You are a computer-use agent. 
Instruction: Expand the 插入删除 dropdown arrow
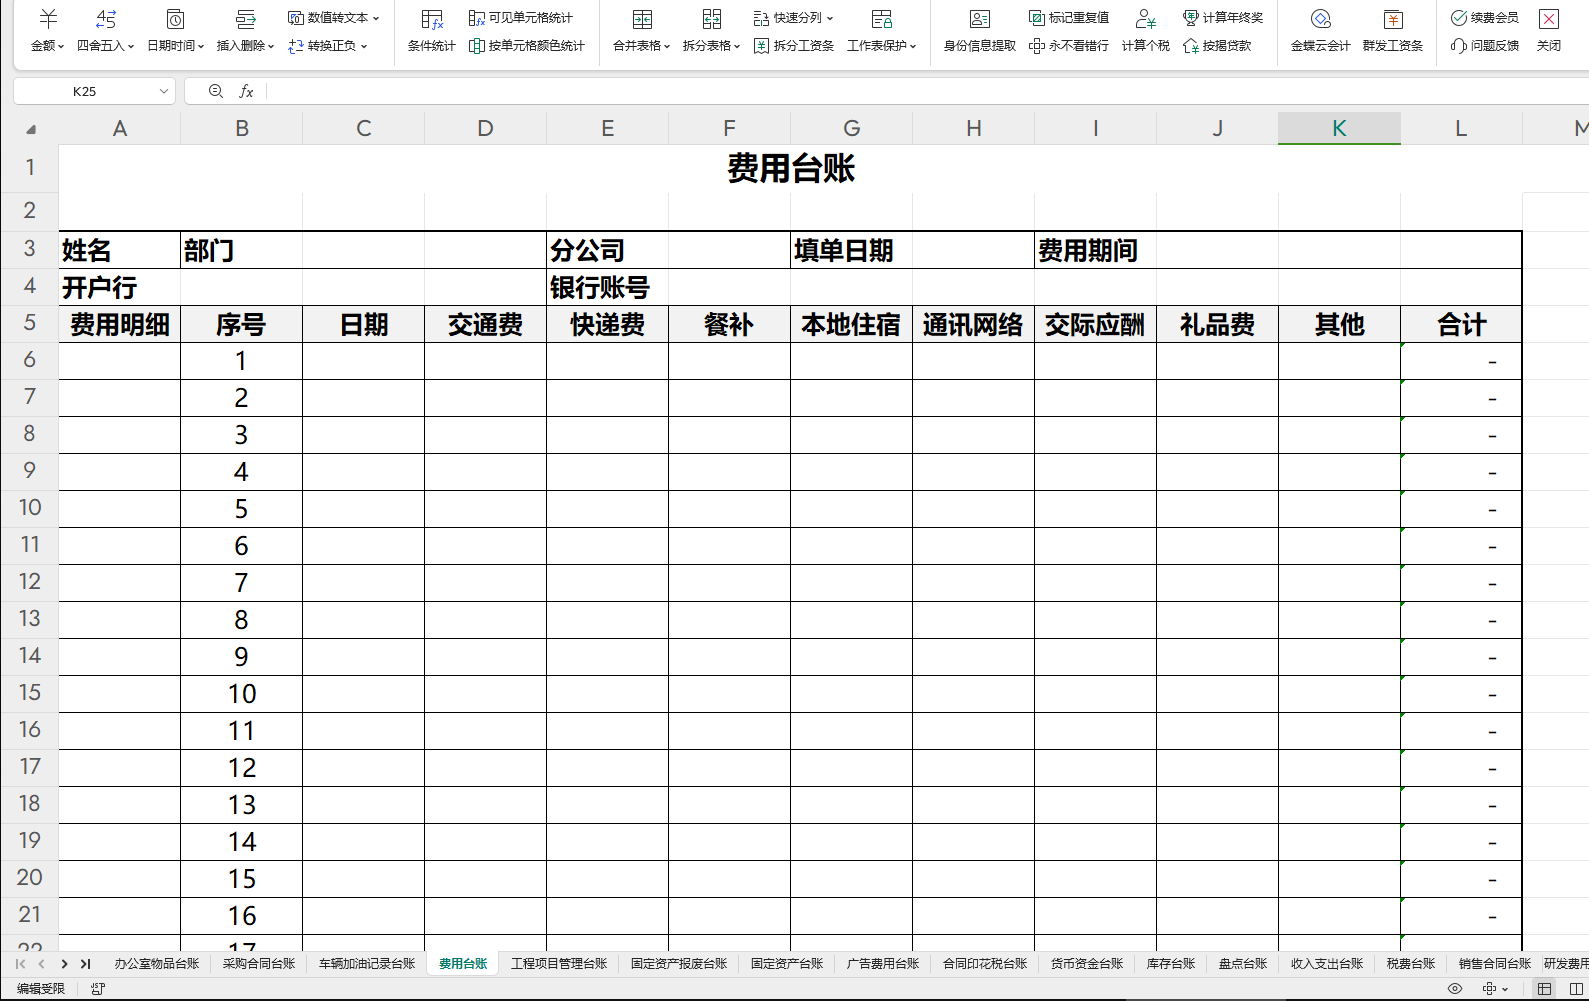point(271,46)
